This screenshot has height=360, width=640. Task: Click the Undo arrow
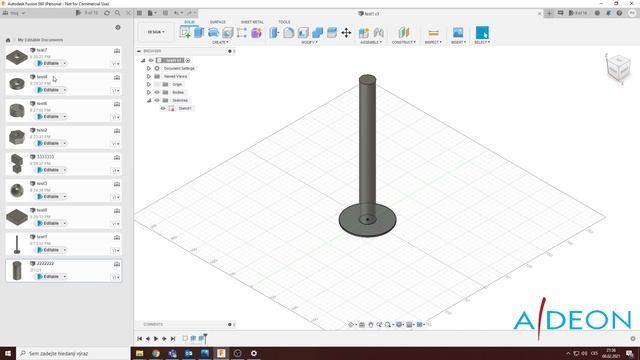176,13
